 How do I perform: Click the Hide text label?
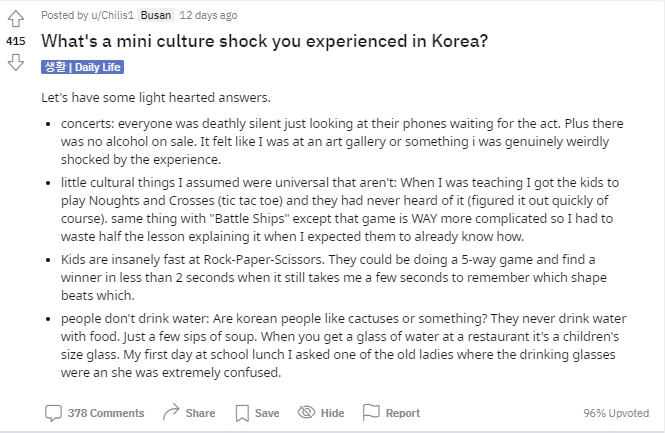[x=332, y=413]
